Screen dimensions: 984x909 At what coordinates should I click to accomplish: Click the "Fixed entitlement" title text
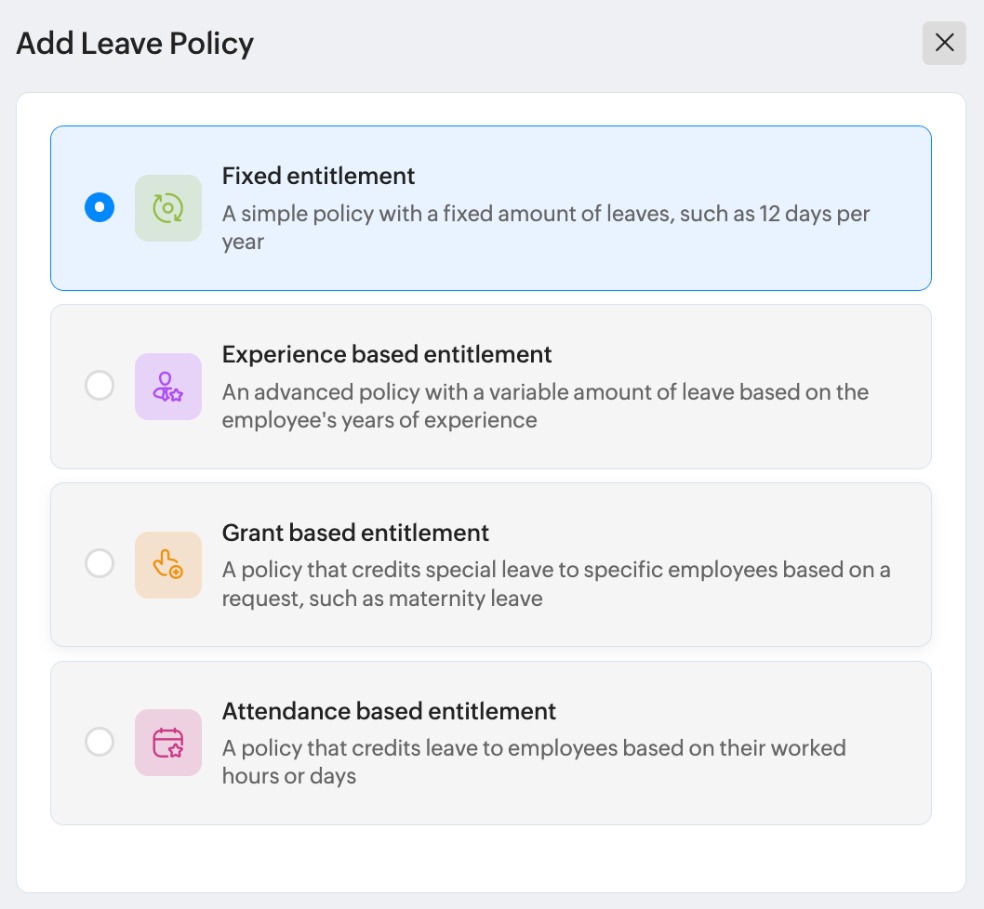click(x=318, y=176)
